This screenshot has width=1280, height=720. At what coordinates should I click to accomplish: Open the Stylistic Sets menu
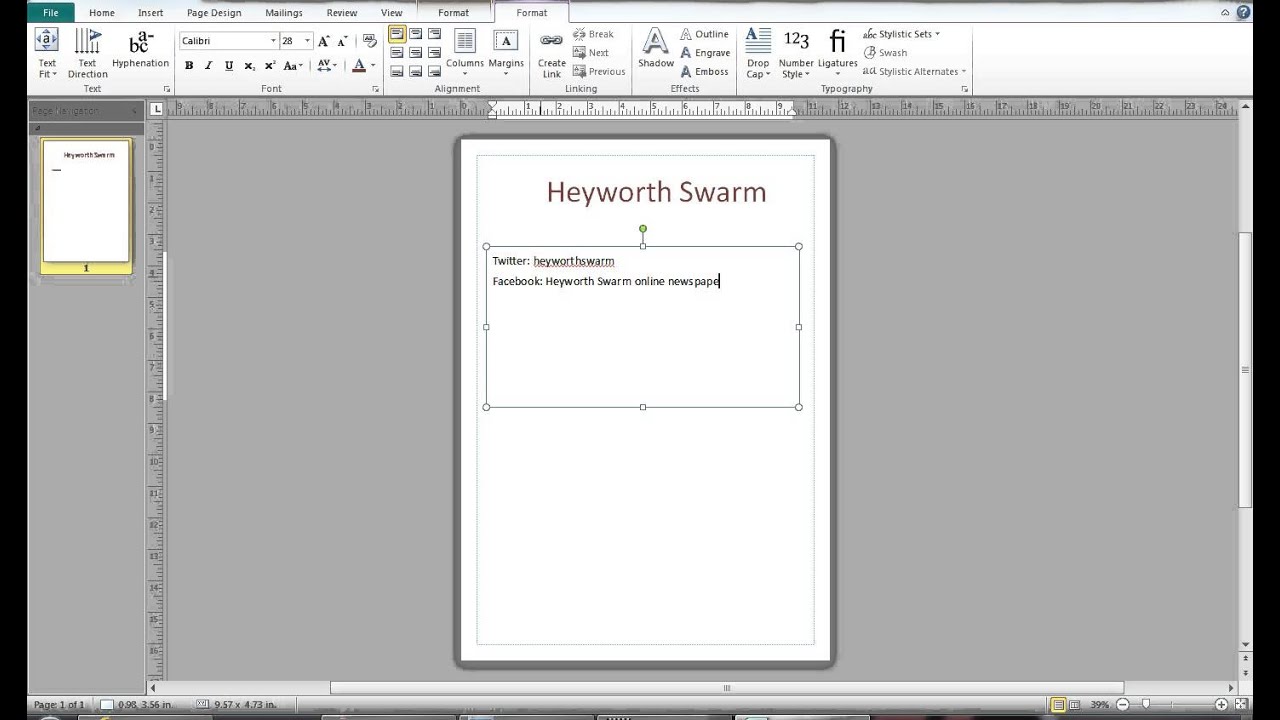(x=900, y=34)
